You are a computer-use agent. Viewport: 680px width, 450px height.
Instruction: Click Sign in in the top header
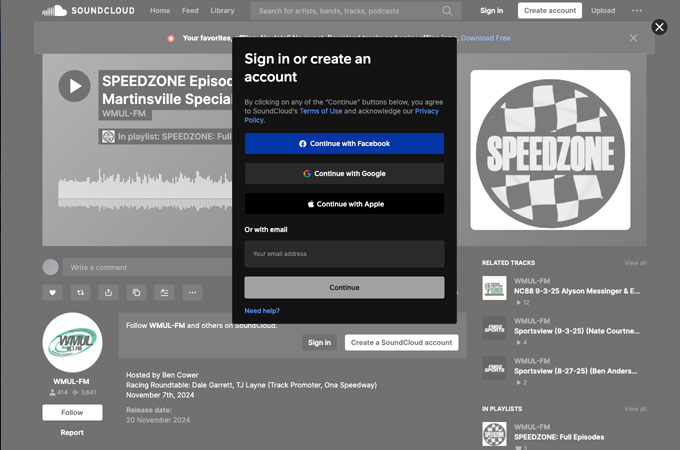pyautogui.click(x=491, y=10)
